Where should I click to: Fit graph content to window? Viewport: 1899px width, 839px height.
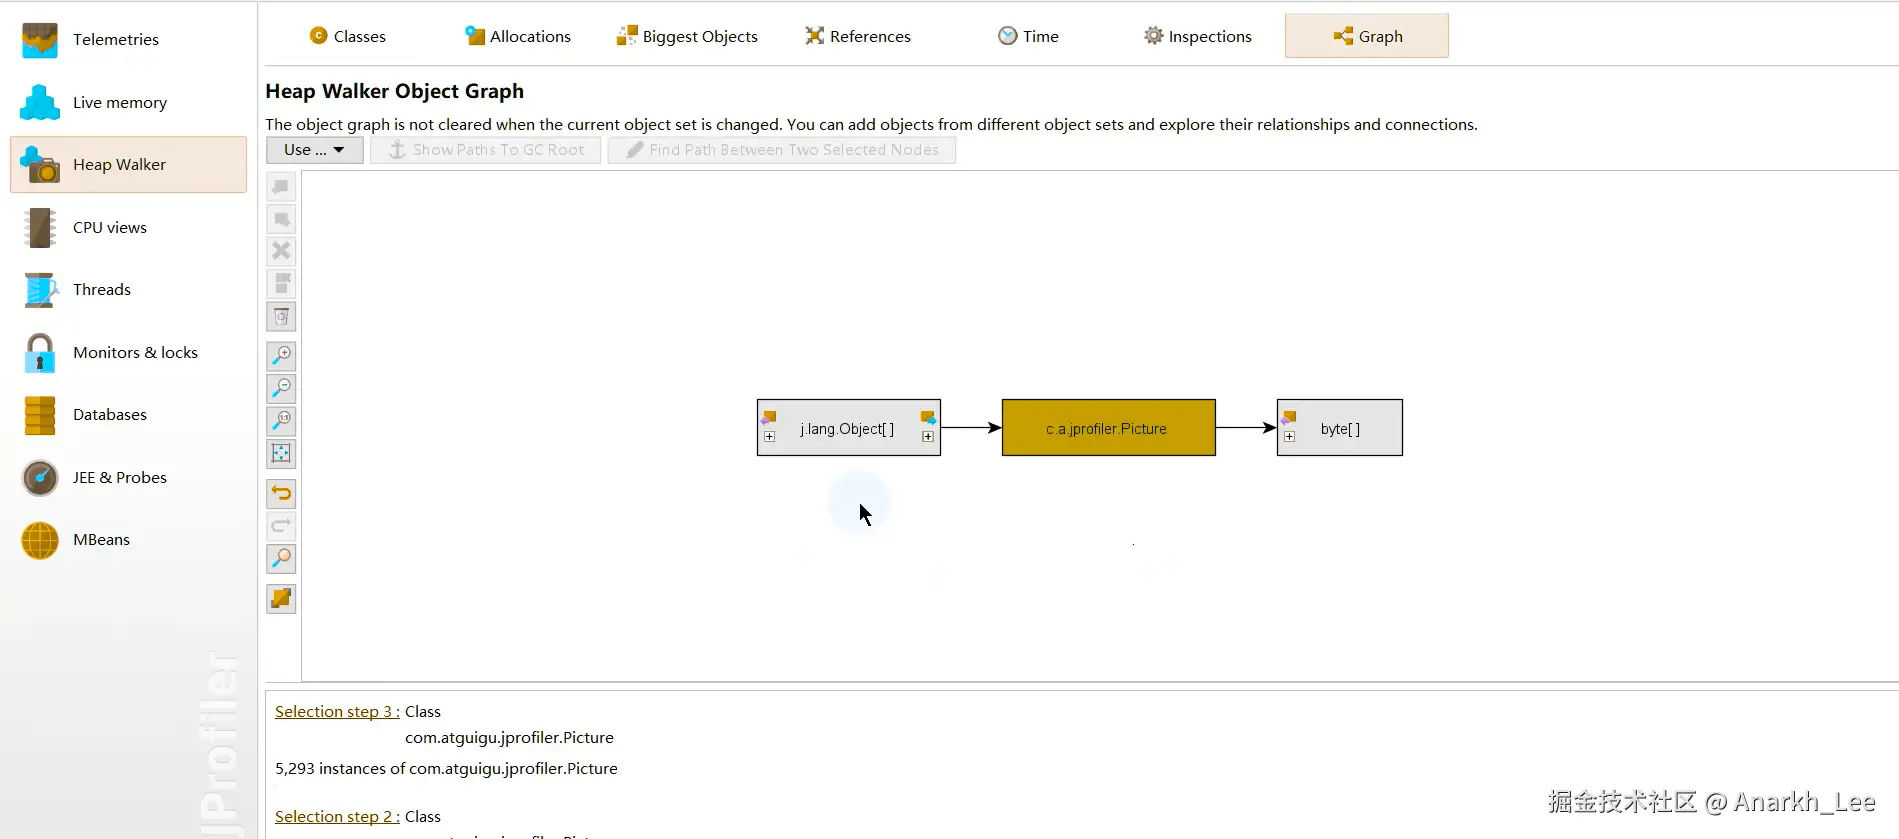[x=281, y=454]
